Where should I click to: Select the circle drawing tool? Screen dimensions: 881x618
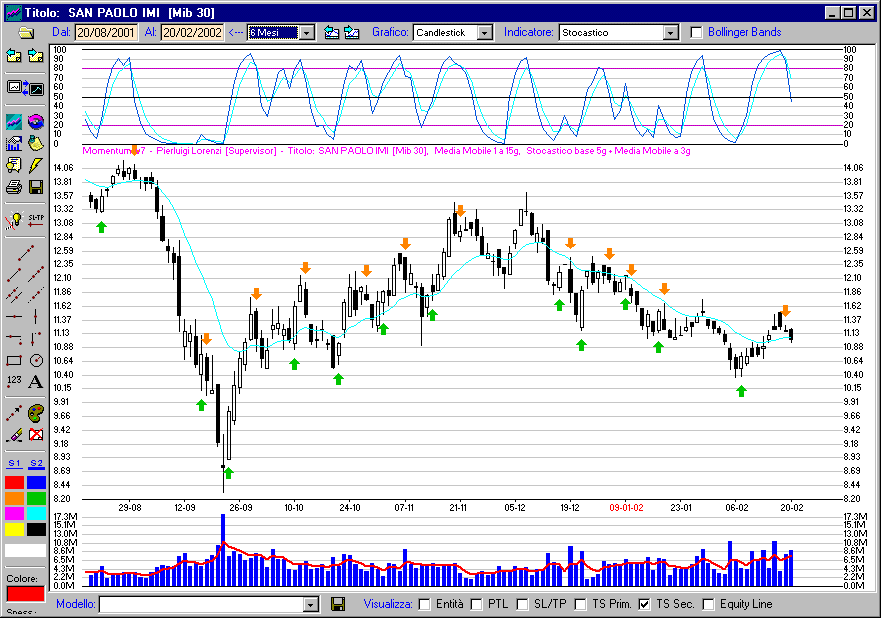36,360
